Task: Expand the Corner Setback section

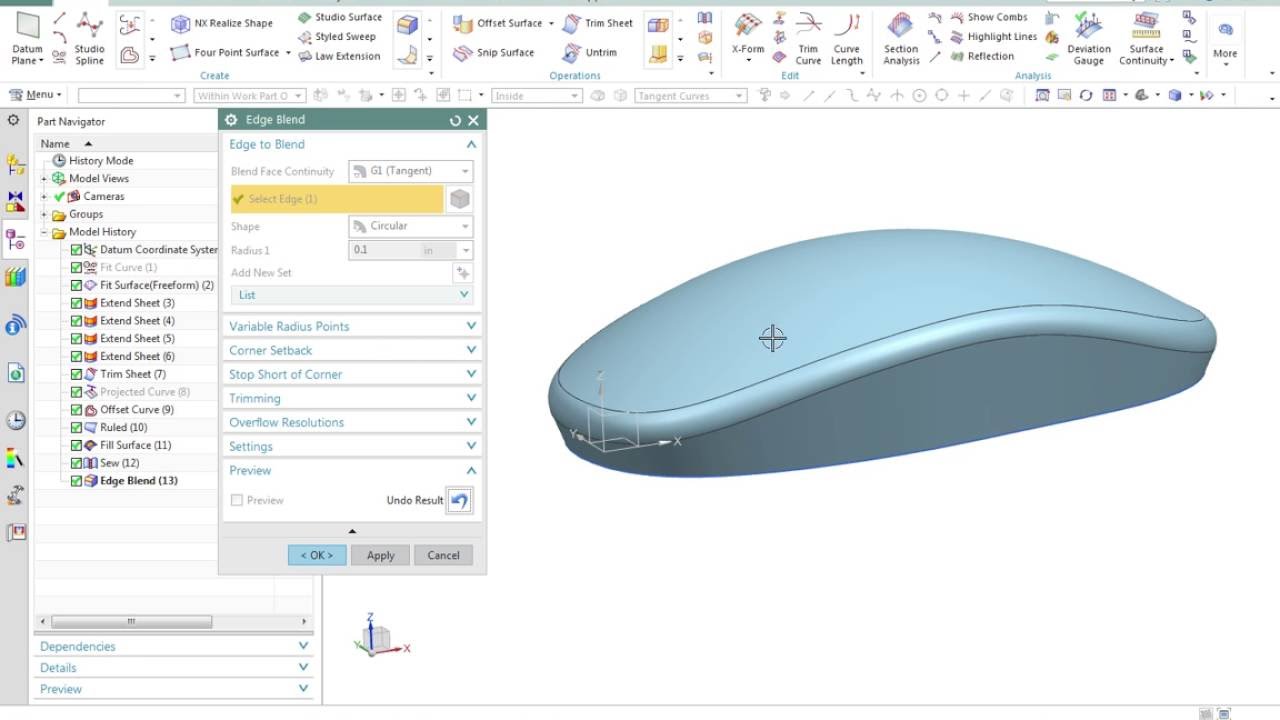Action: [352, 350]
